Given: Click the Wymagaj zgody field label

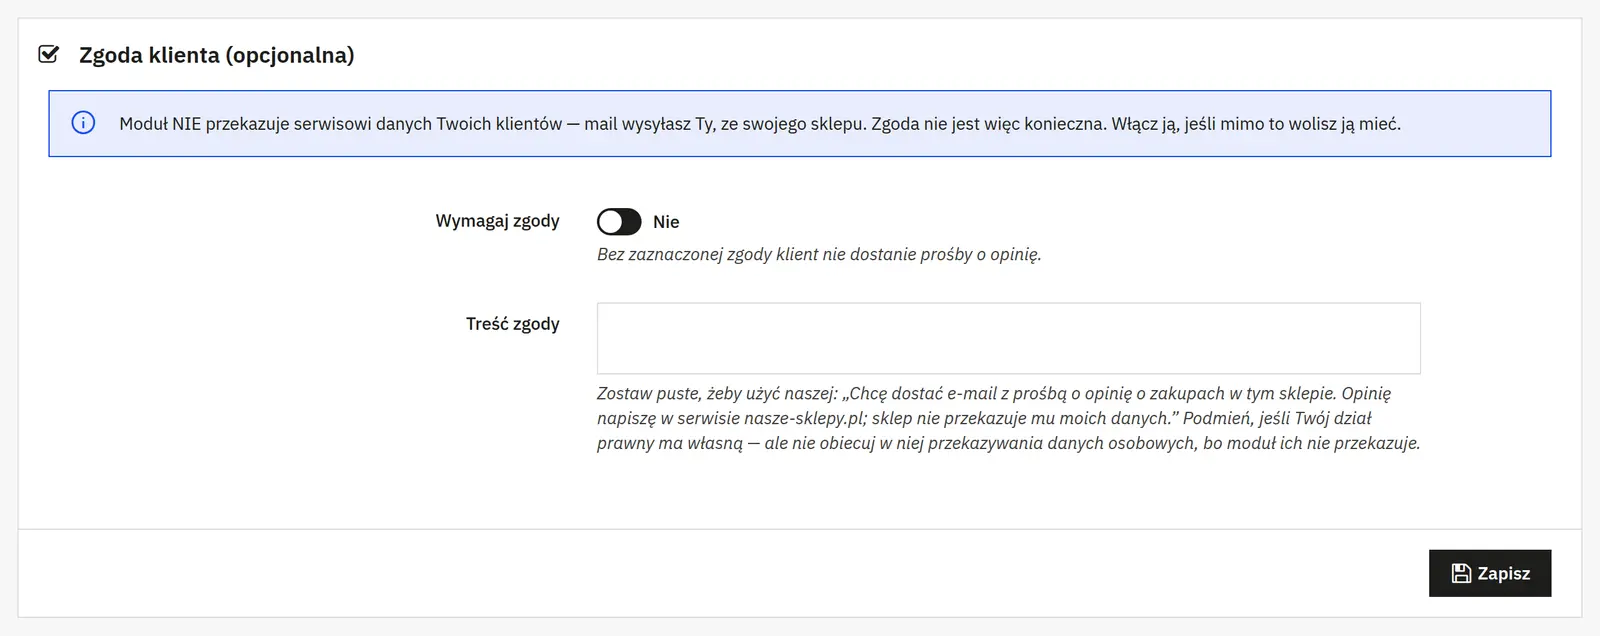Looking at the screenshot, I should pyautogui.click(x=497, y=221).
